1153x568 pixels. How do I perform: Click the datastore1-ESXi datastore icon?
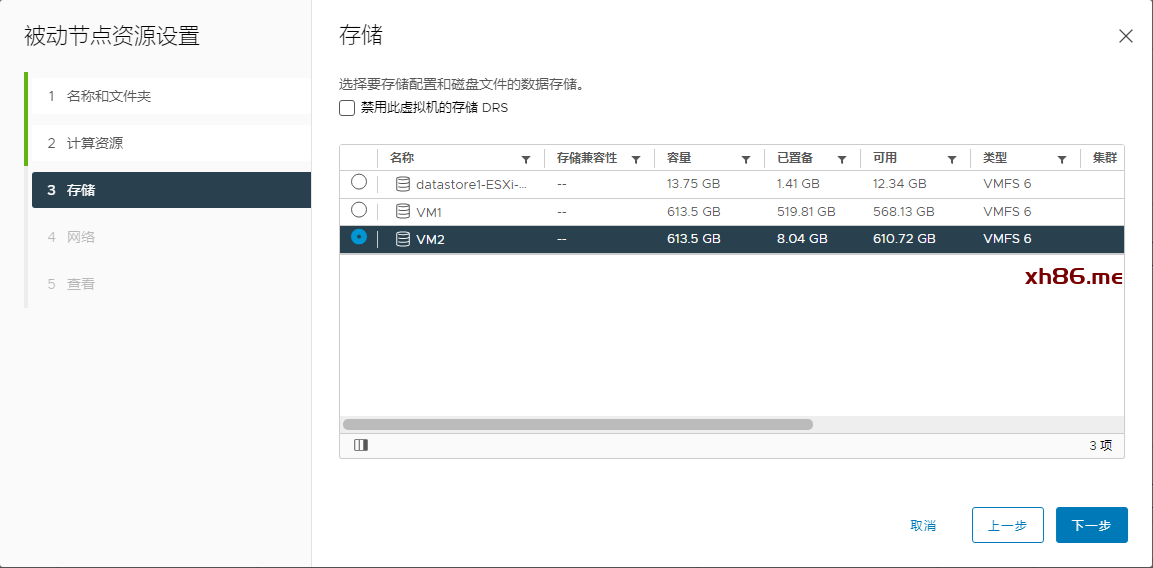[403, 184]
